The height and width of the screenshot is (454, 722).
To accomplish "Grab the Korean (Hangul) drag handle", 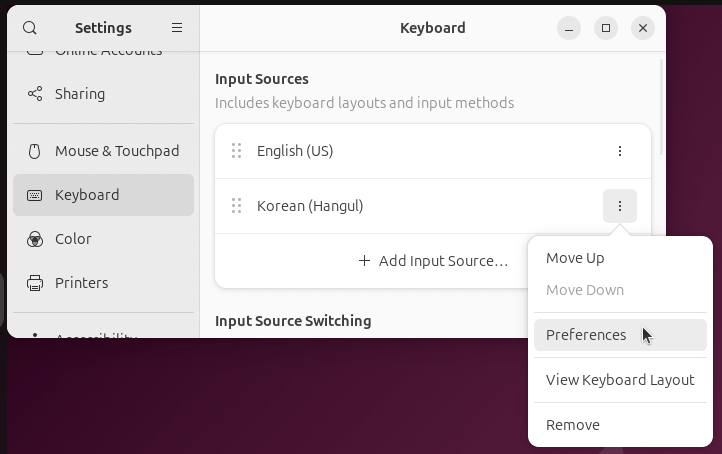I will (236, 206).
